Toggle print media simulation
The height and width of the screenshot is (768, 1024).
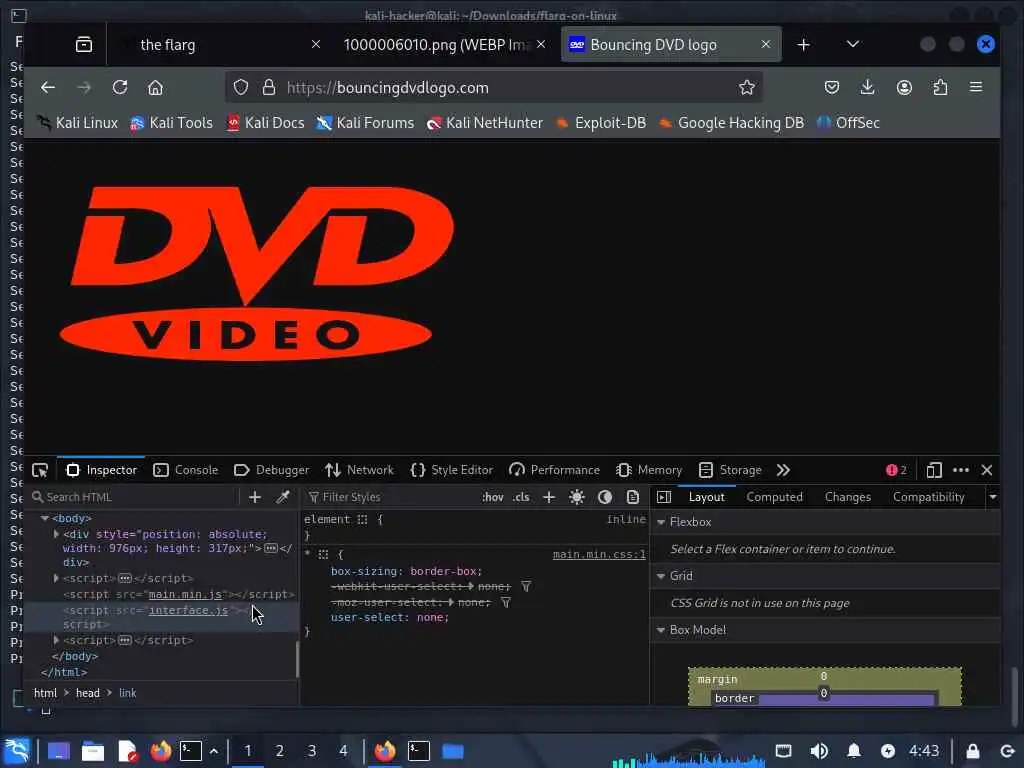[633, 497]
